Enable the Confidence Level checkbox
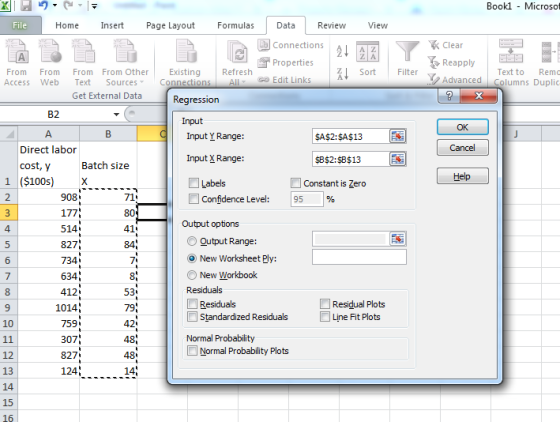This screenshot has width=560, height=422. click(194, 199)
